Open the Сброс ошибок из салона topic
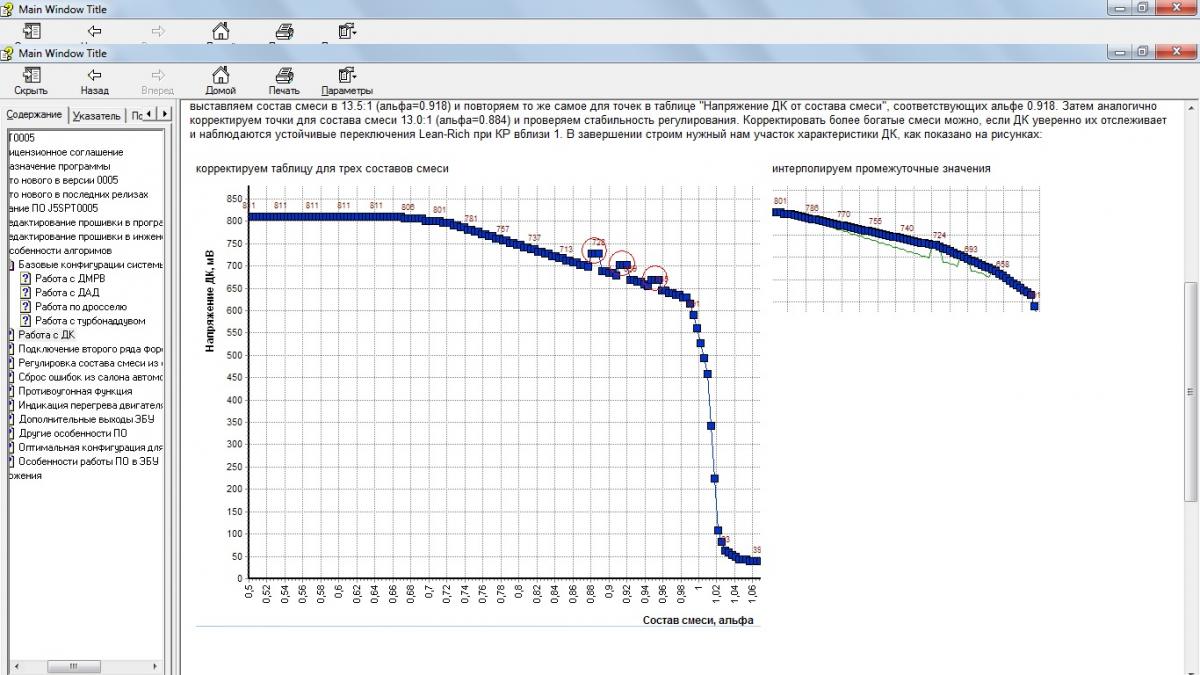This screenshot has height=675, width=1200. [90, 377]
